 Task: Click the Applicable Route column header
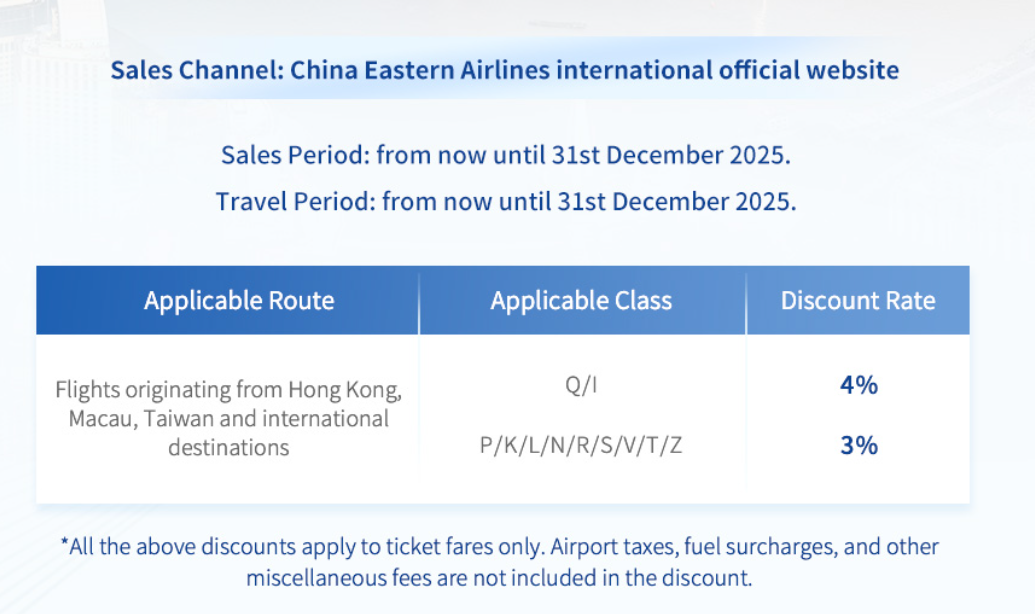click(239, 300)
